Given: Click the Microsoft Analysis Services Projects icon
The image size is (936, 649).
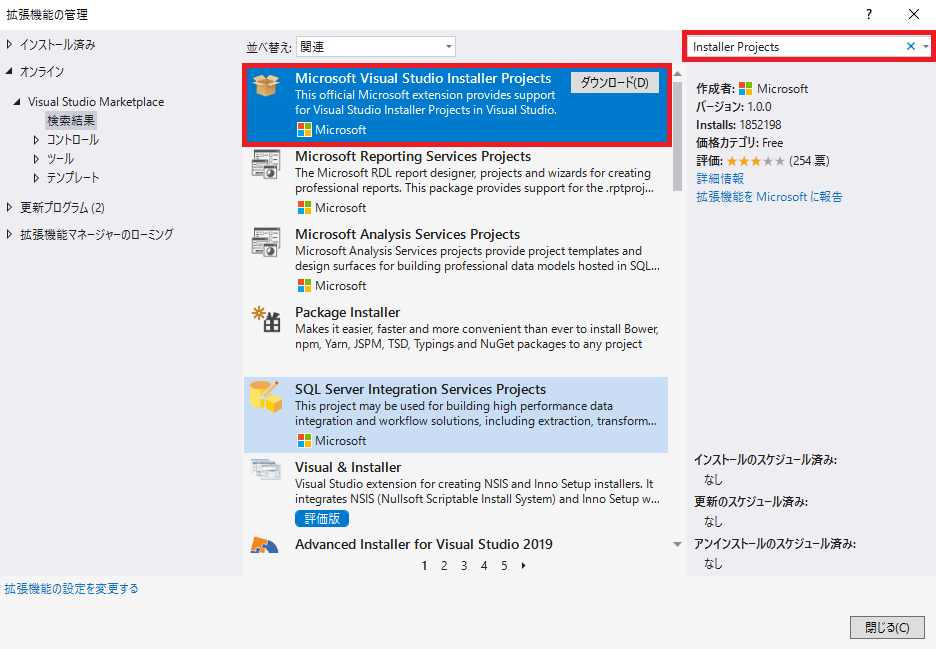Looking at the screenshot, I should tap(266, 242).
